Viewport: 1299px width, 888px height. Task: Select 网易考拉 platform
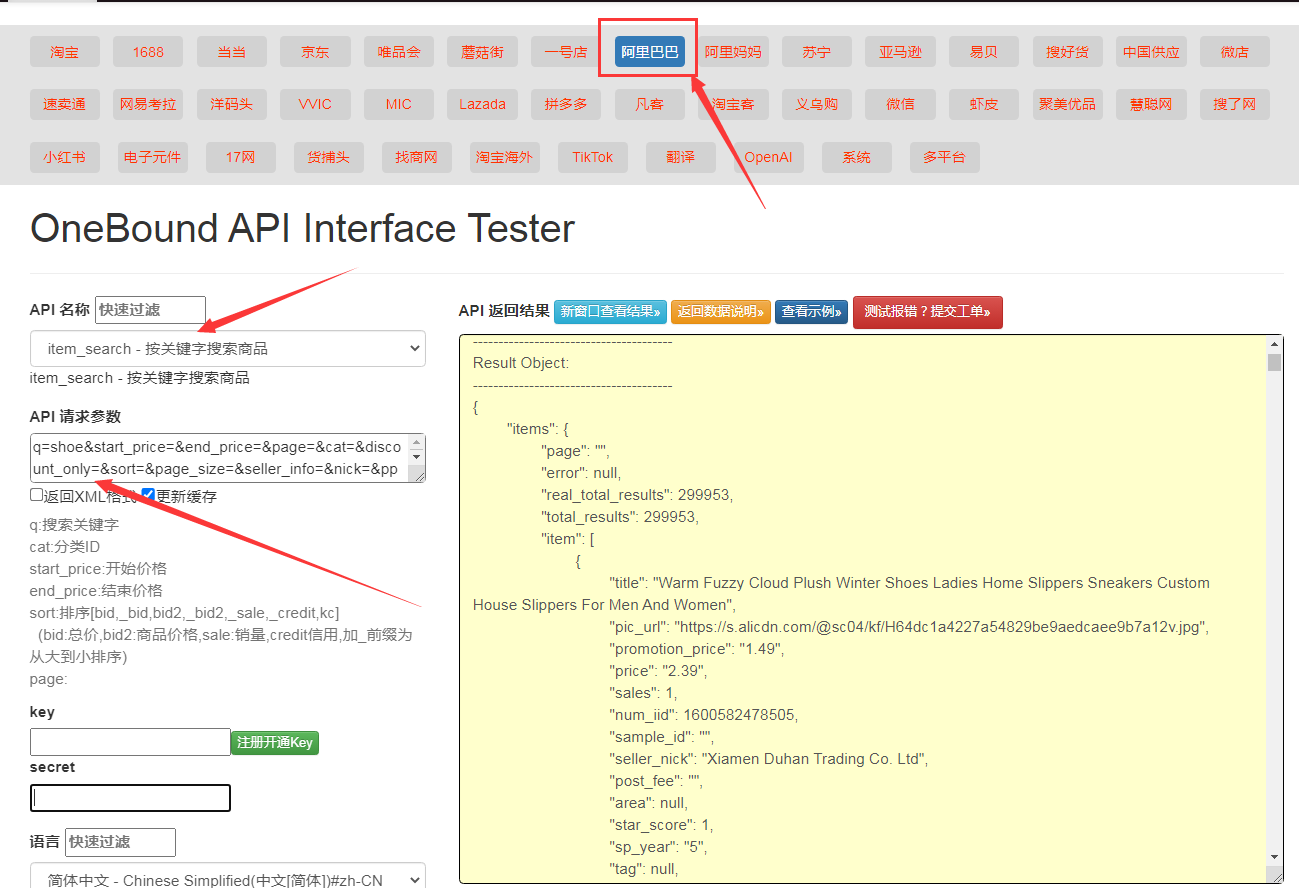pyautogui.click(x=148, y=104)
